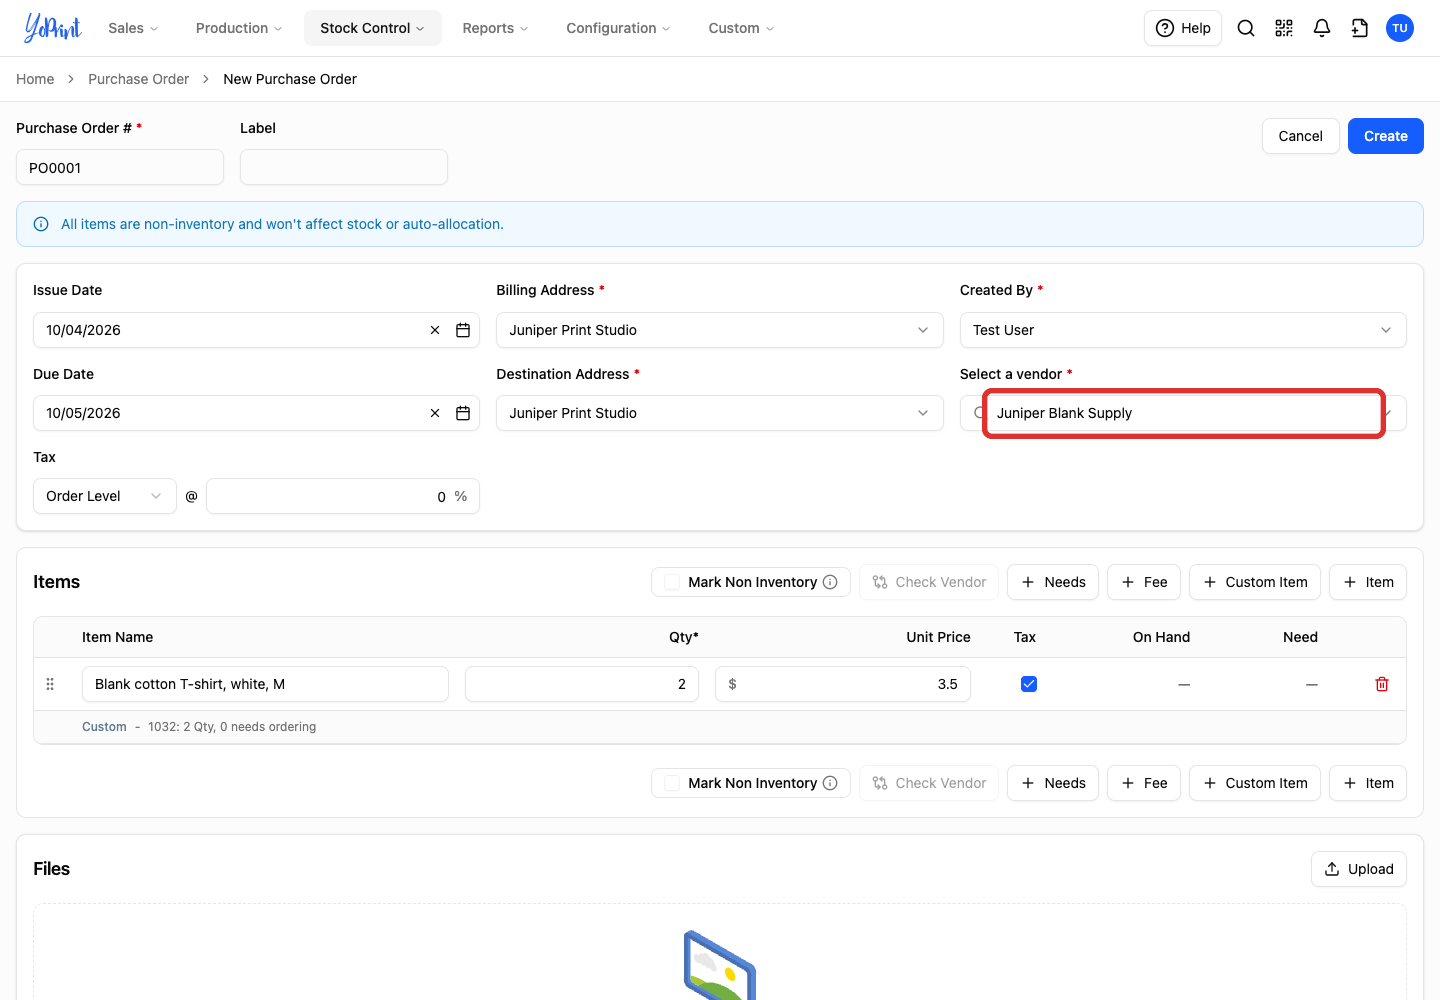Click the blue Create button
Image resolution: width=1440 pixels, height=1000 pixels.
click(x=1386, y=136)
